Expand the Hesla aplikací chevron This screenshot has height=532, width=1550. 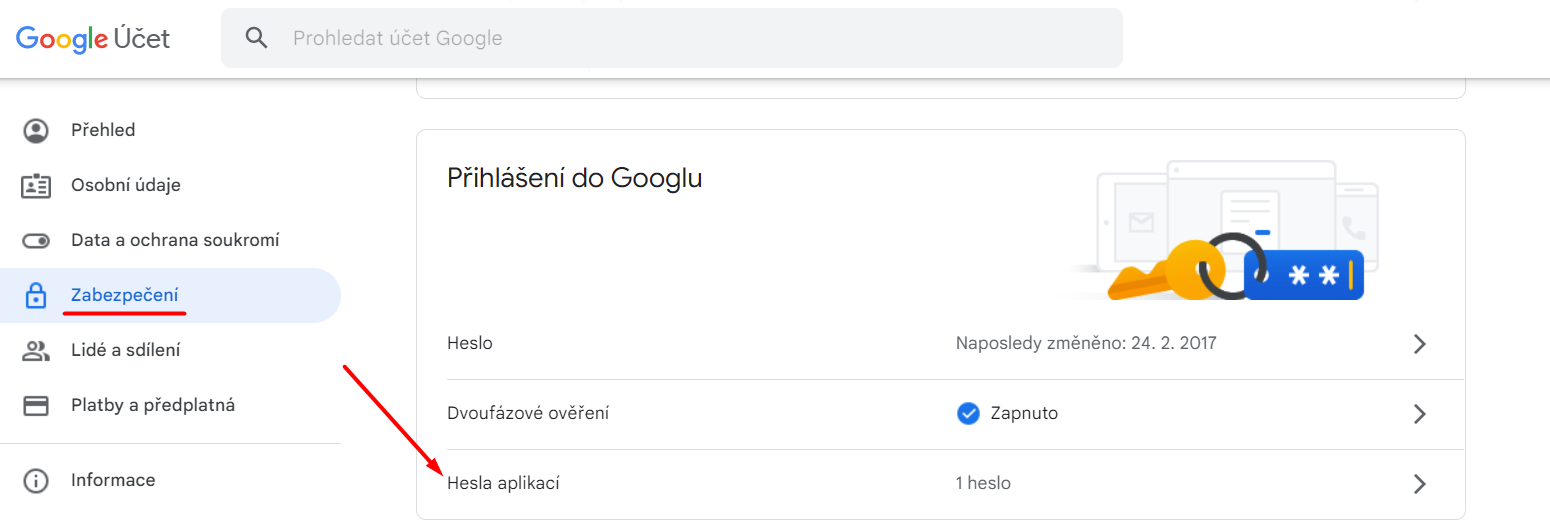coord(1419,484)
